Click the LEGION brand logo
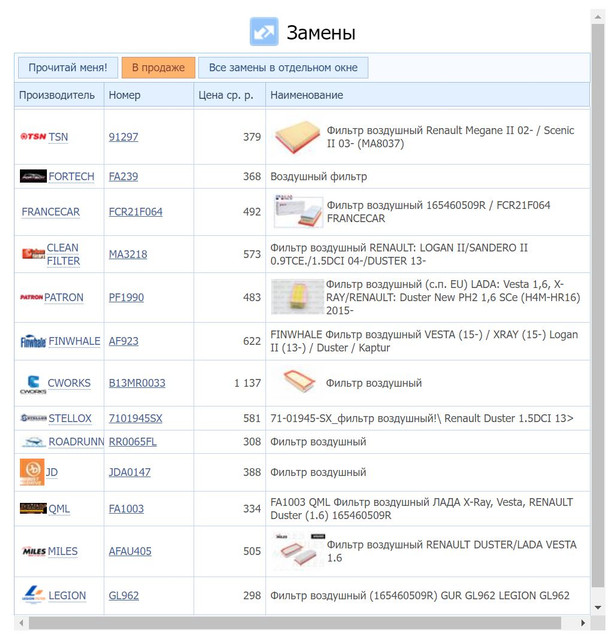 click(33, 595)
